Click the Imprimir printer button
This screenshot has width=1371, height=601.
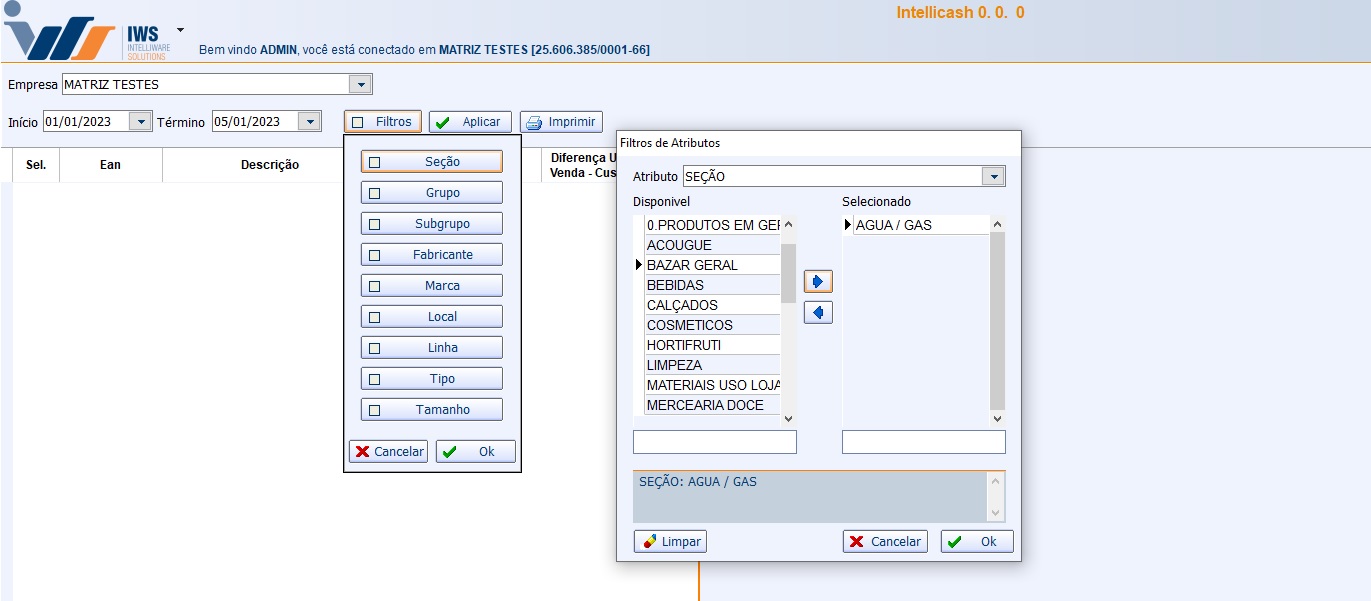coord(561,122)
